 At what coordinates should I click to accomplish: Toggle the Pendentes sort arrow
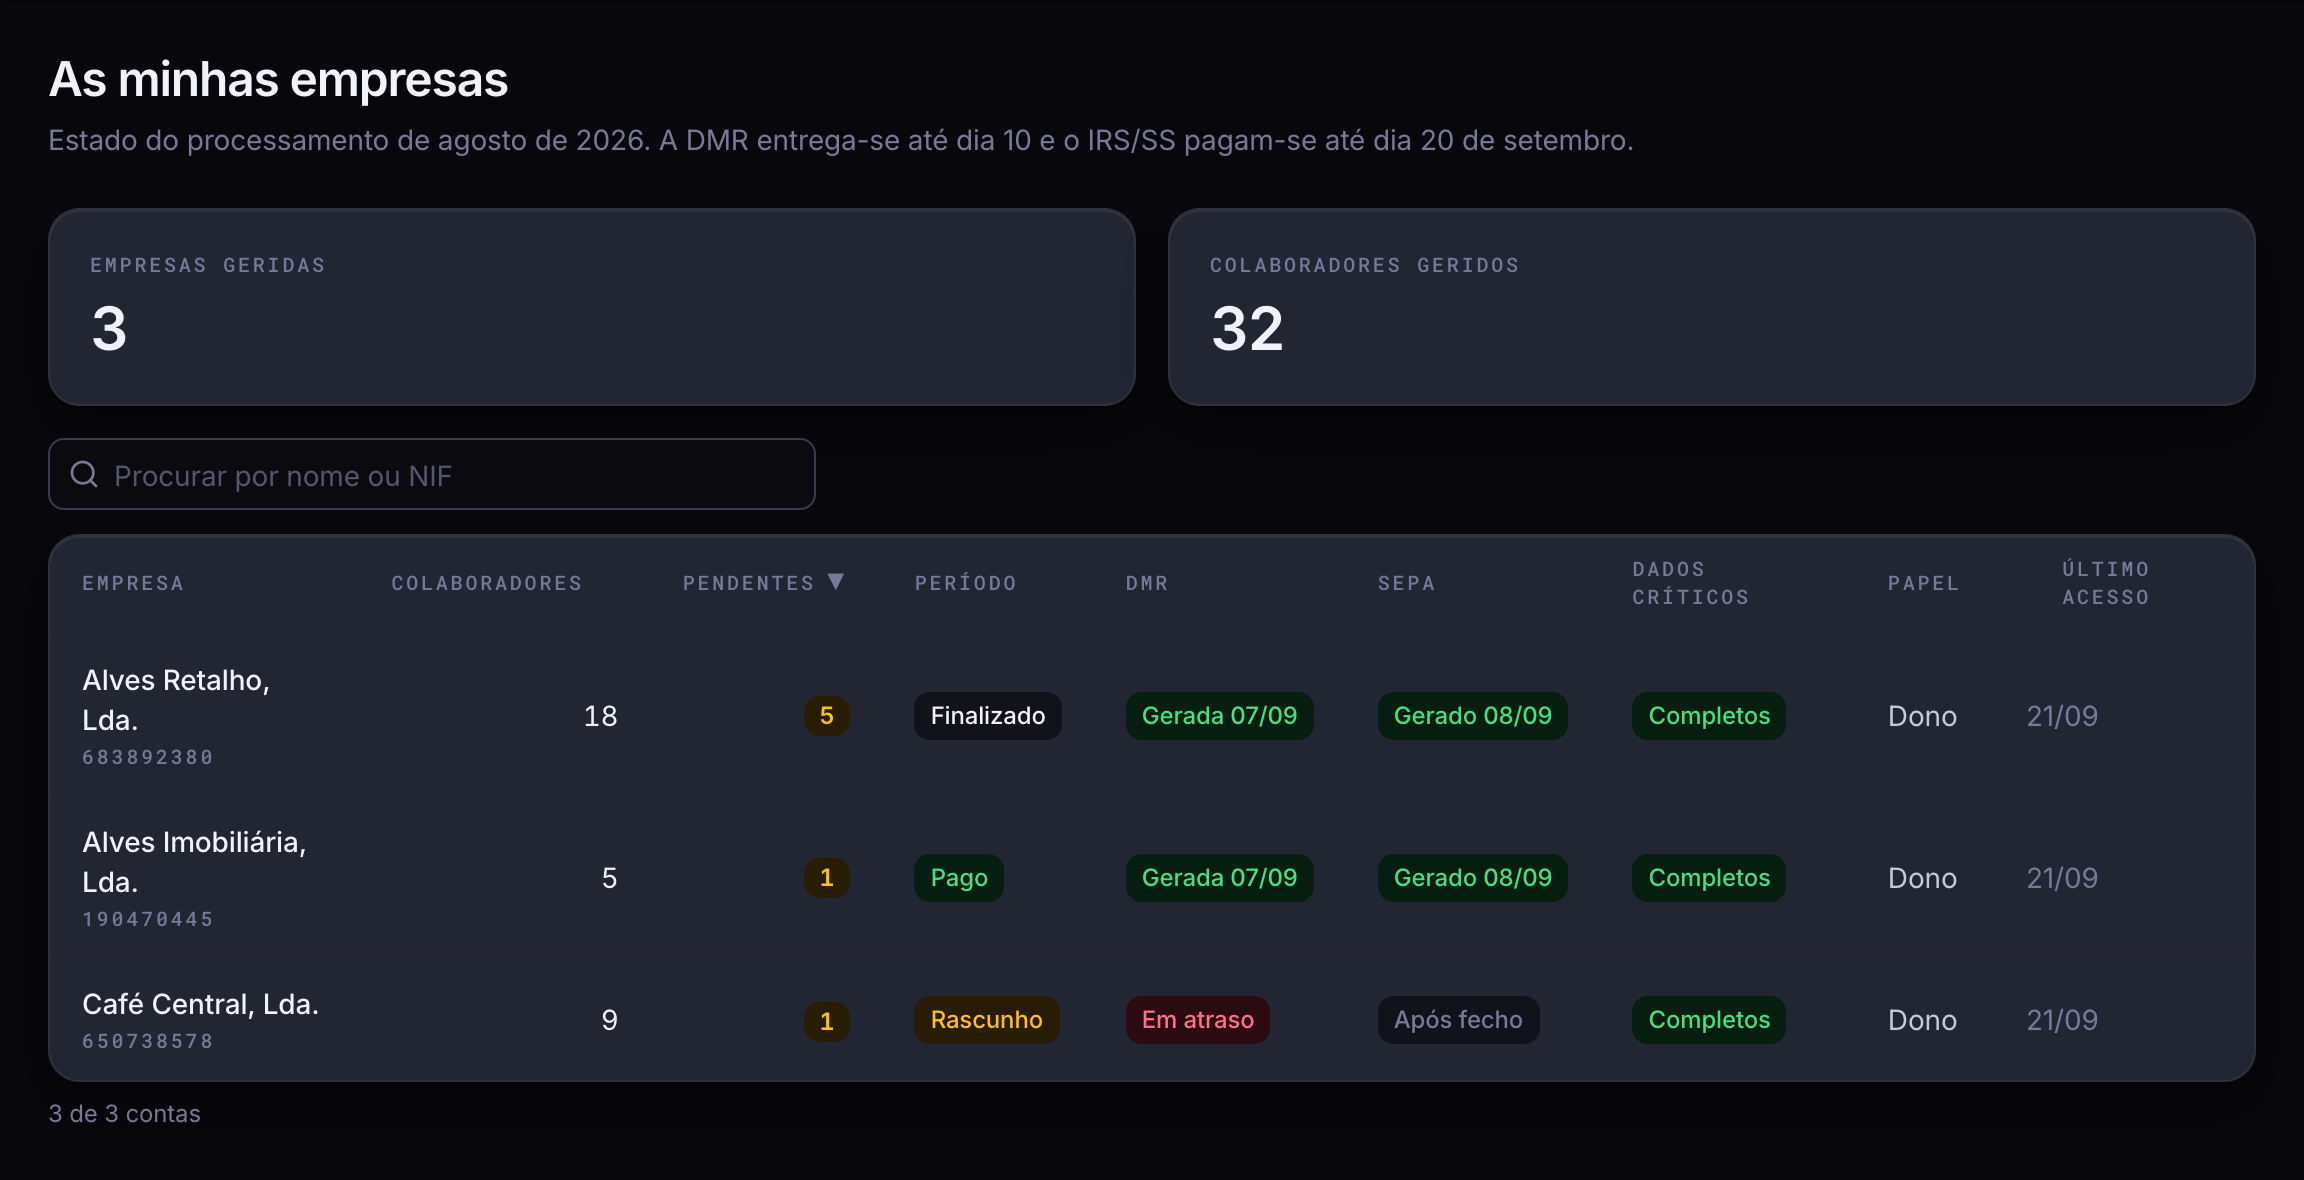[837, 582]
